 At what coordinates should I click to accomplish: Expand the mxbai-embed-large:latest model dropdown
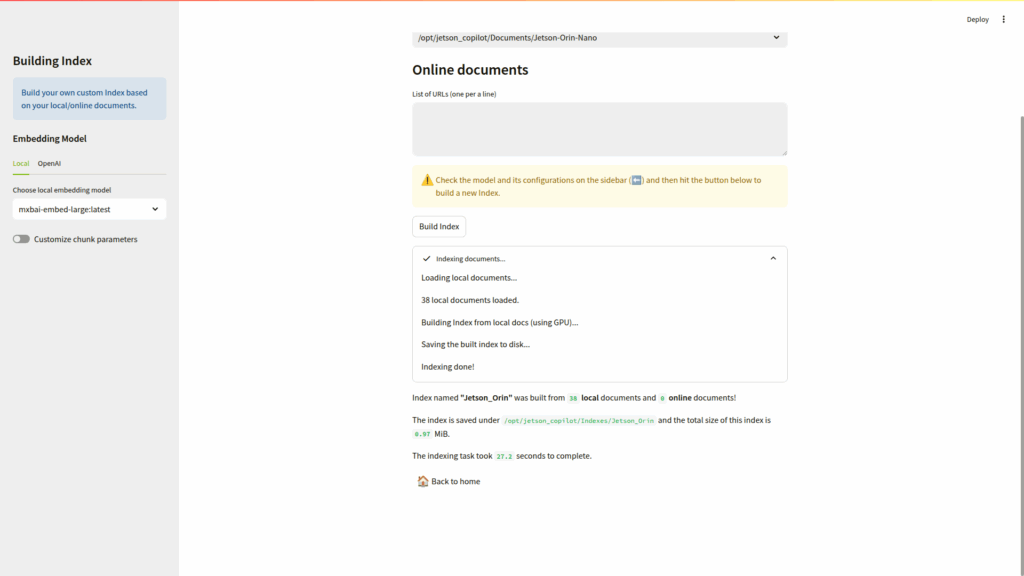[89, 209]
